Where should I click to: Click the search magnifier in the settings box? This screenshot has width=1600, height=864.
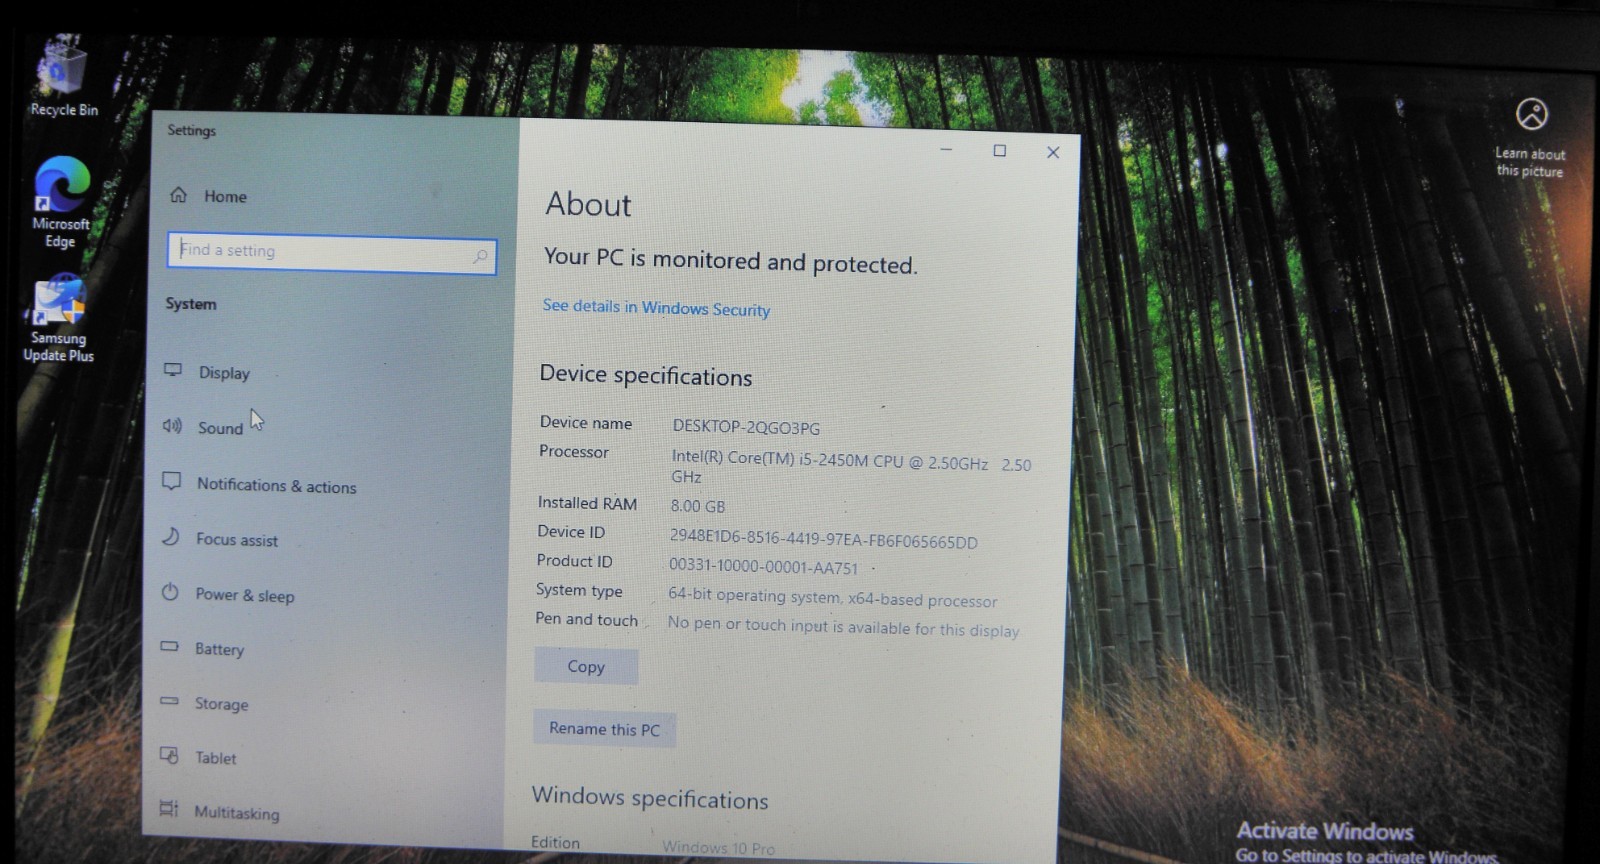point(480,257)
